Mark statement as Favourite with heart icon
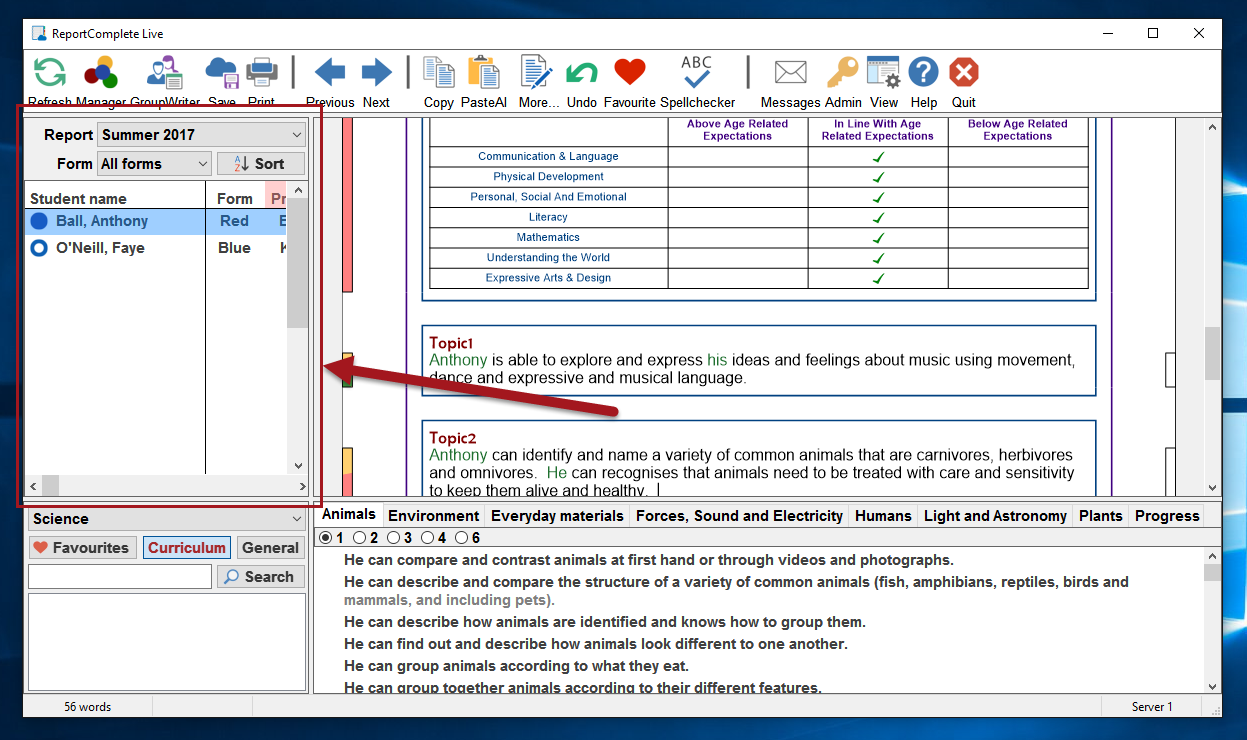This screenshot has height=740, width=1247. point(629,72)
